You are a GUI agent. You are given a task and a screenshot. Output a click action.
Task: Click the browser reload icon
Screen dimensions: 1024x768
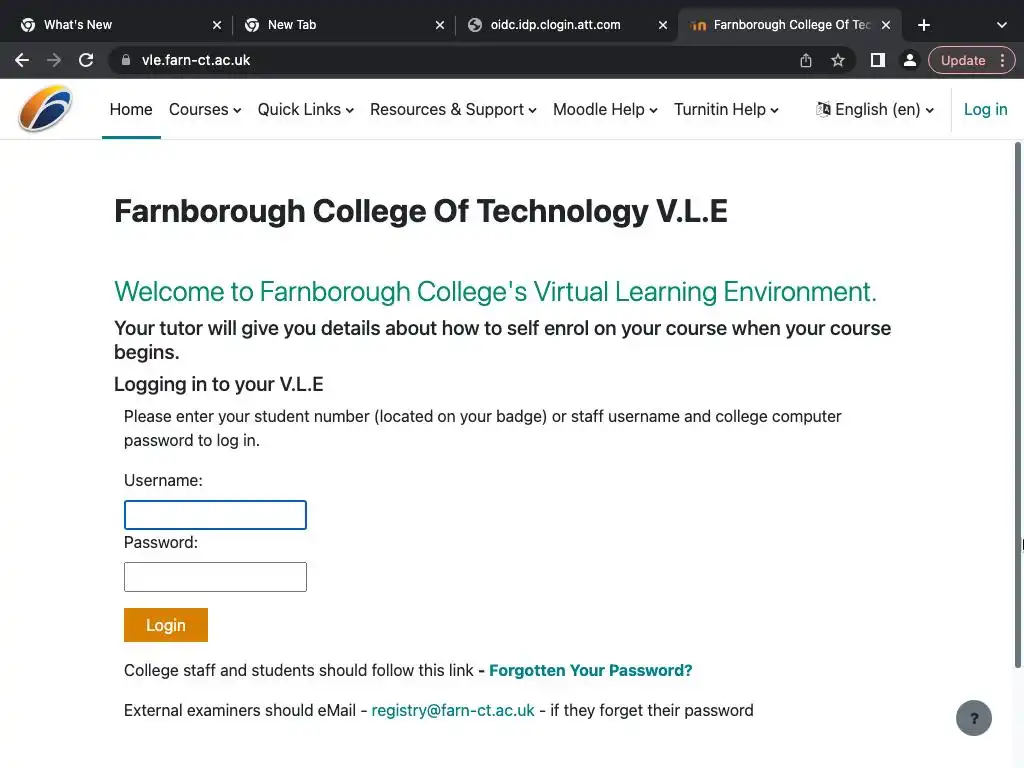(x=86, y=60)
